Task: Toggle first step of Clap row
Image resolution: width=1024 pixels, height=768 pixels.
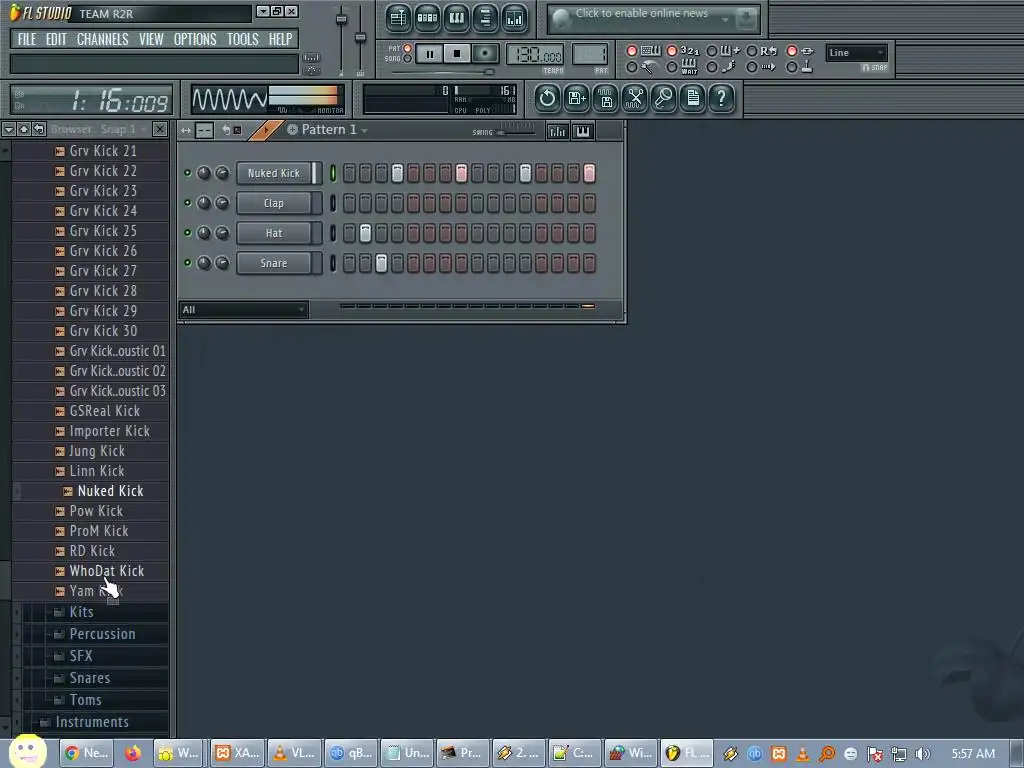Action: tap(349, 203)
